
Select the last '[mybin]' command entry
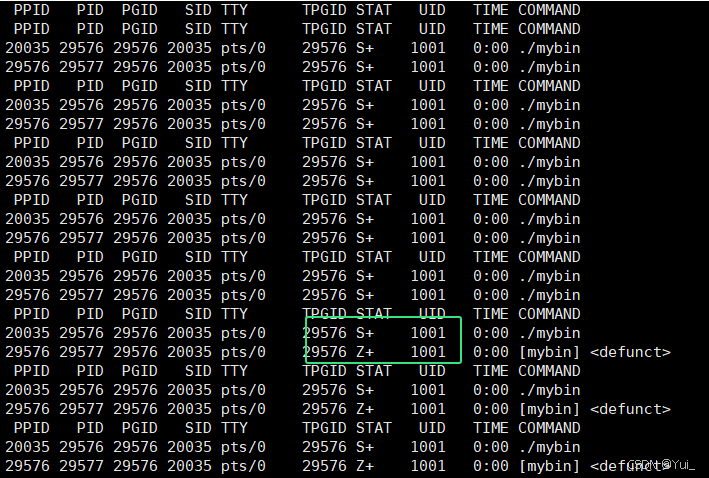pos(549,466)
